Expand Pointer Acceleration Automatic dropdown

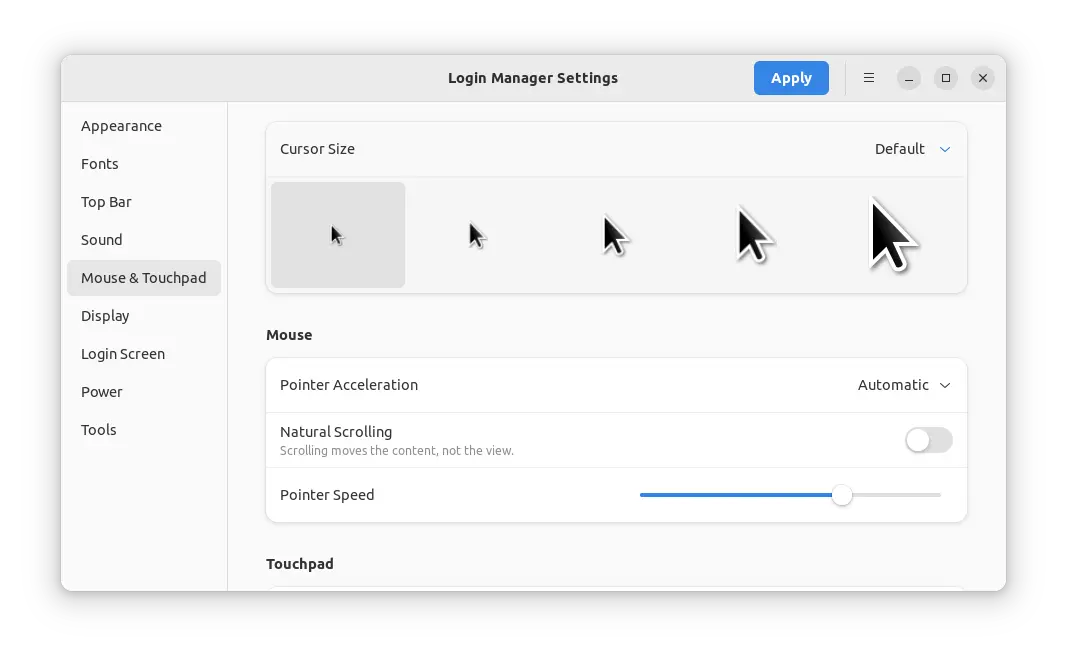(904, 385)
